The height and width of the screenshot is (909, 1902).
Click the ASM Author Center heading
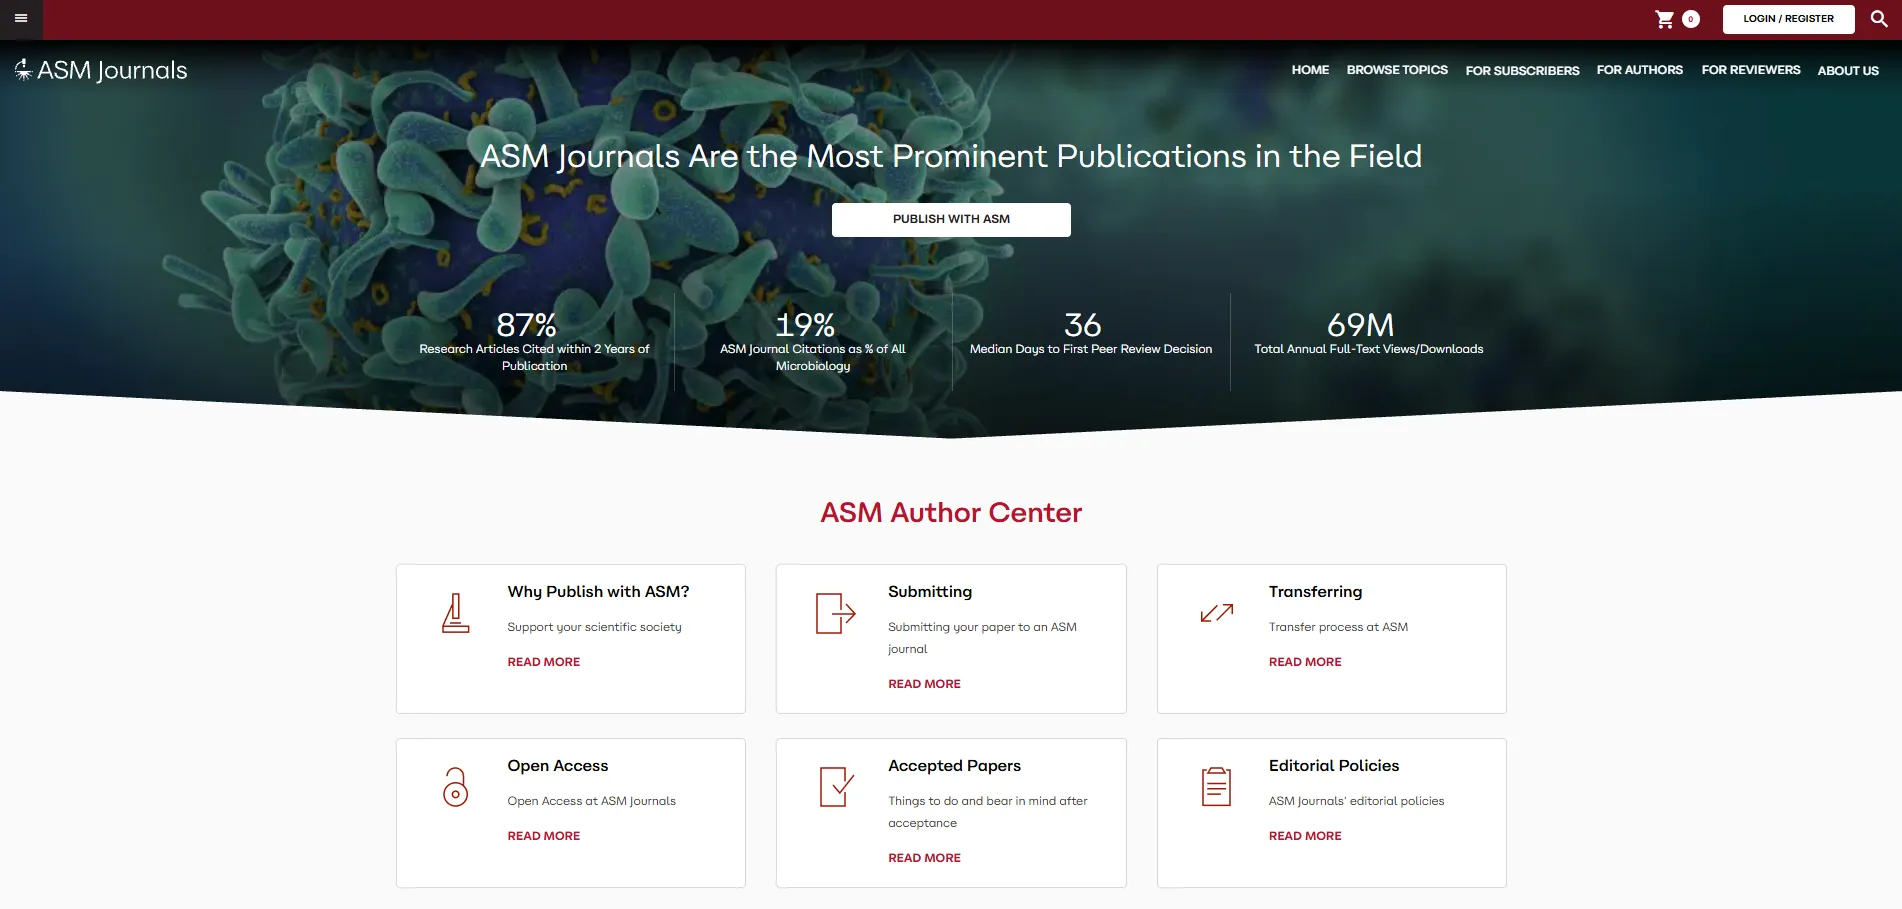click(x=951, y=513)
